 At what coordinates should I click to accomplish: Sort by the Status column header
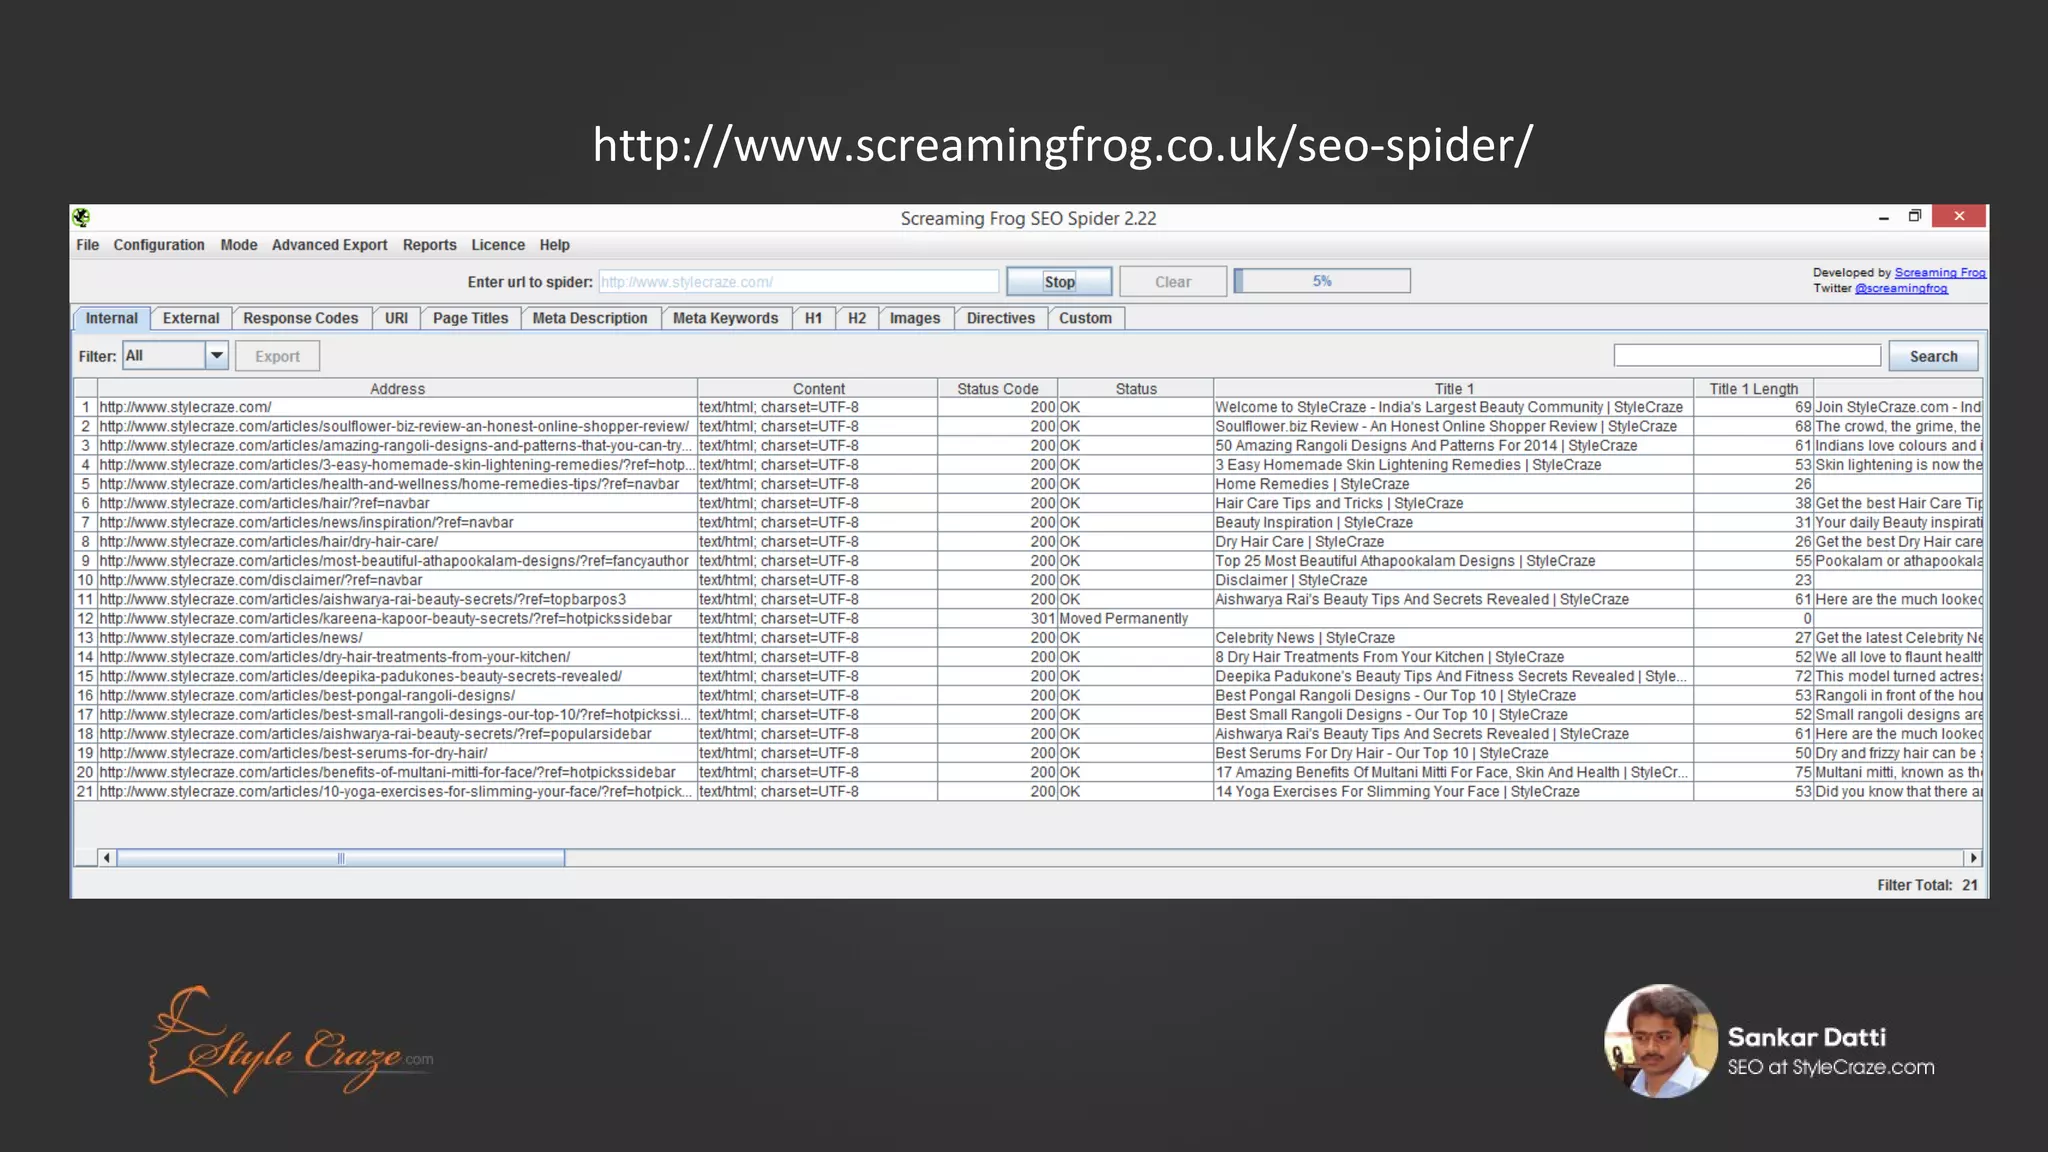coord(1136,389)
